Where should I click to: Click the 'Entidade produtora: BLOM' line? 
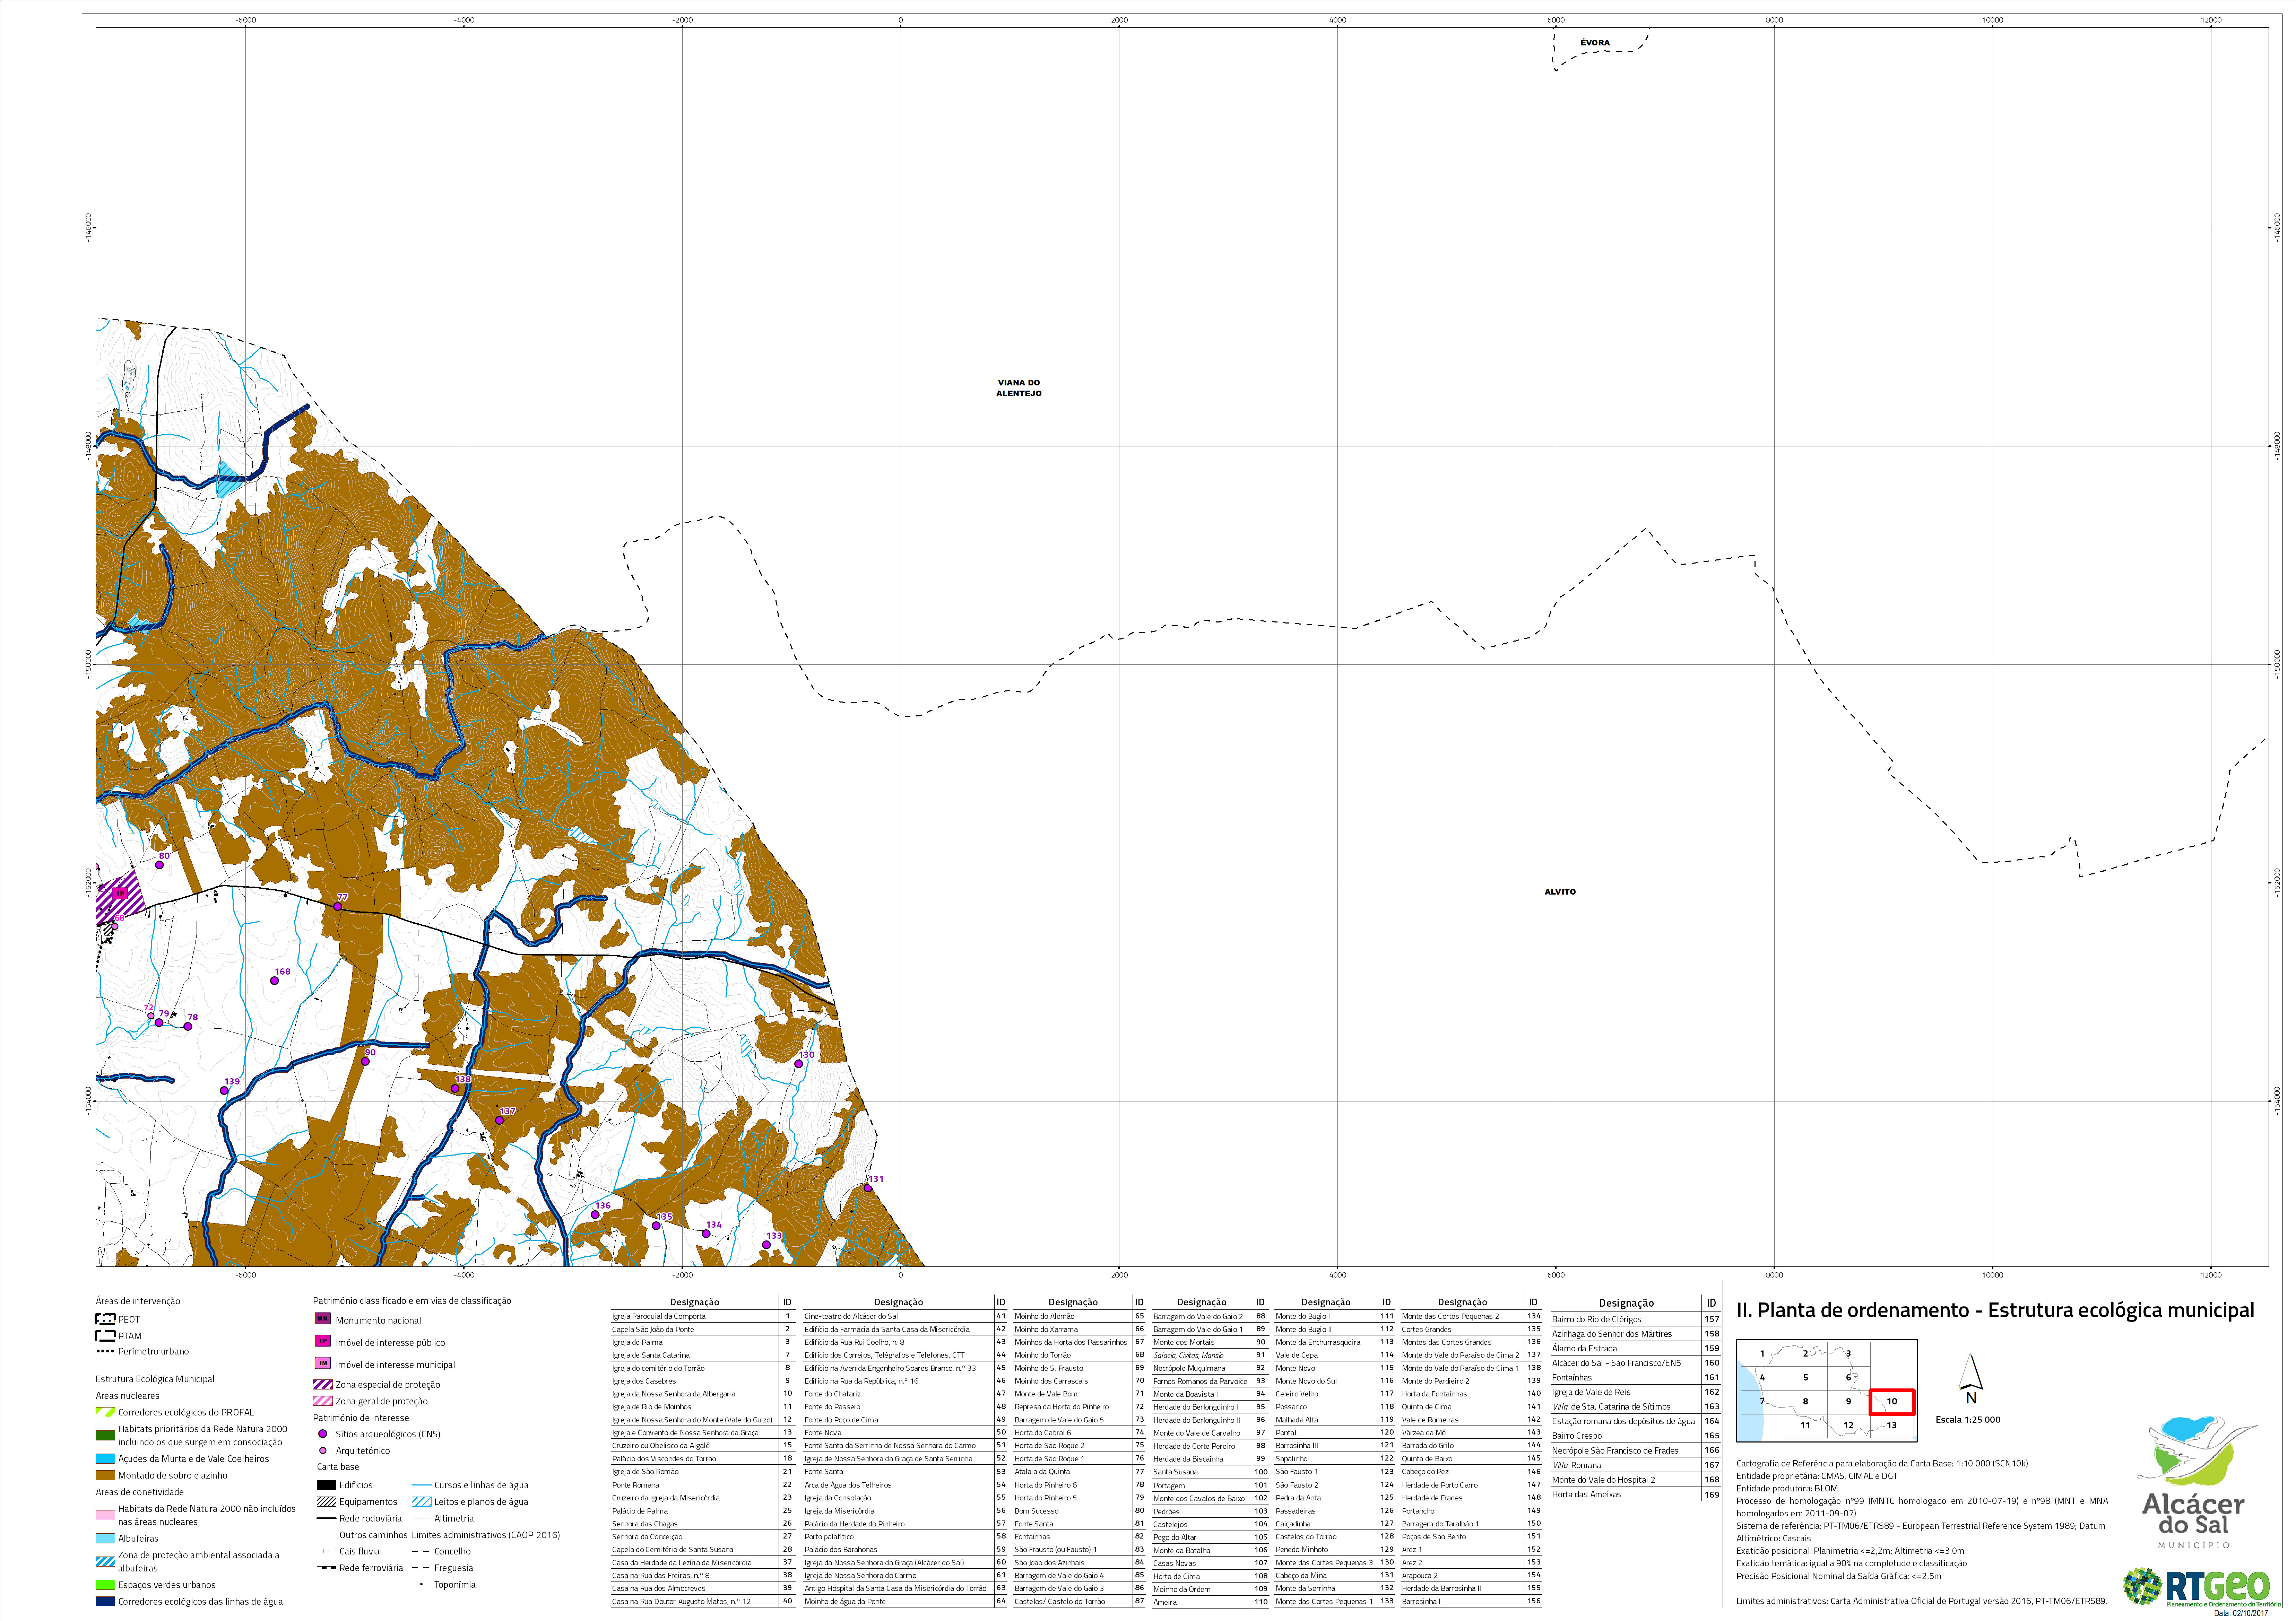pyautogui.click(x=1787, y=1488)
